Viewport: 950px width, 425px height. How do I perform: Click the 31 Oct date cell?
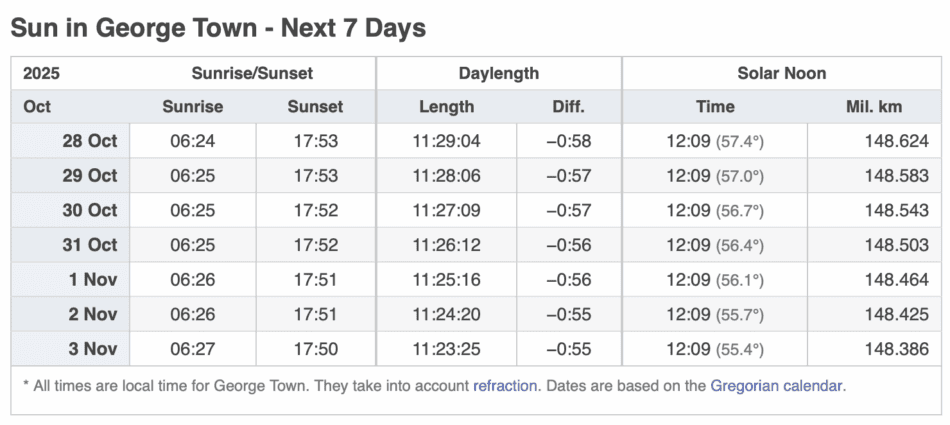click(89, 245)
